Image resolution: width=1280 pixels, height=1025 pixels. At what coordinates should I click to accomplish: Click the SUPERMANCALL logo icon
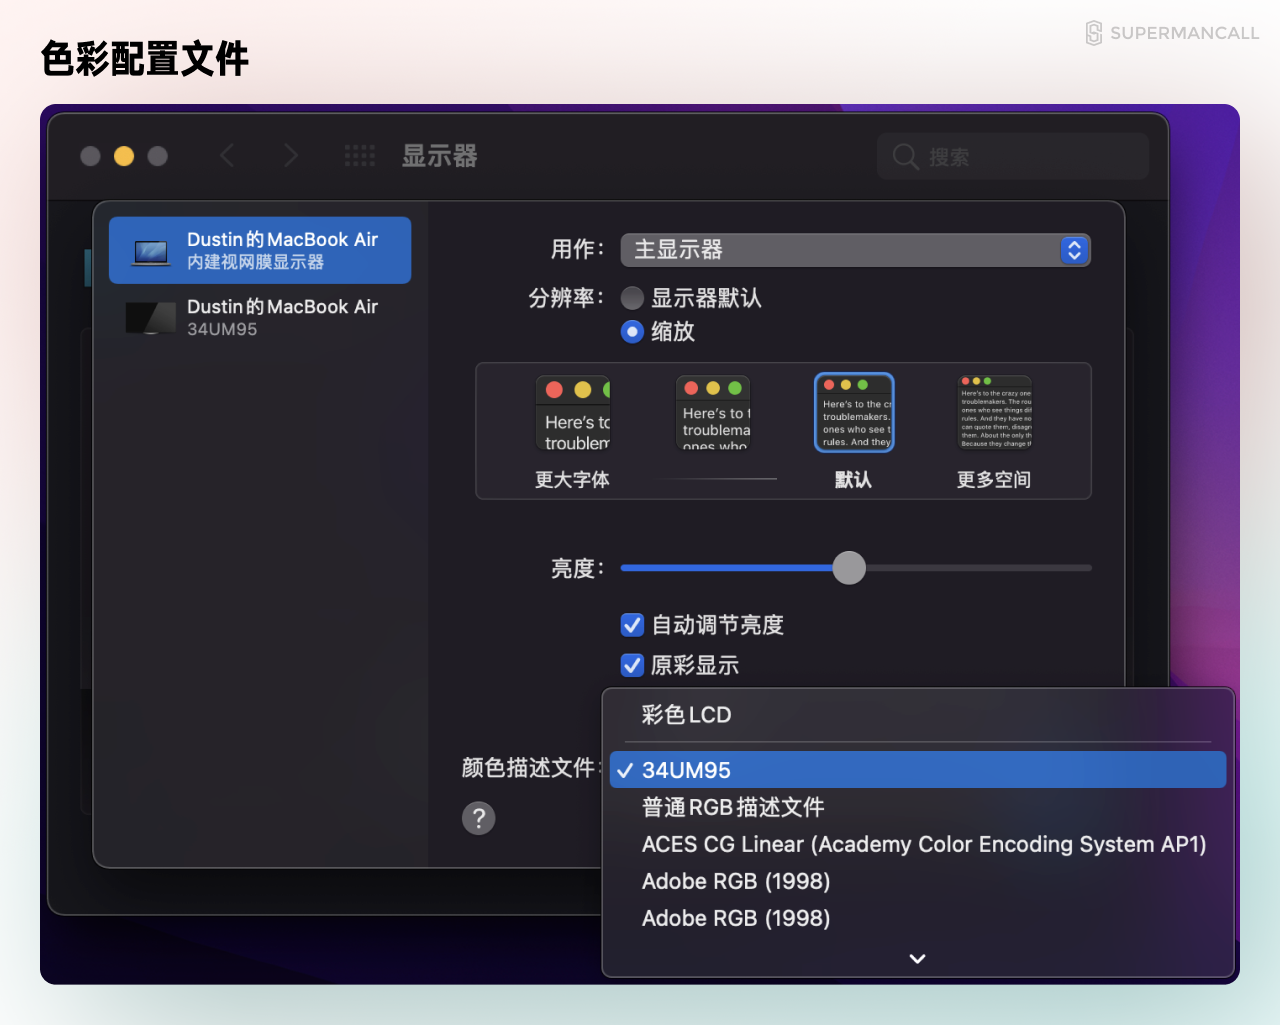(1094, 33)
